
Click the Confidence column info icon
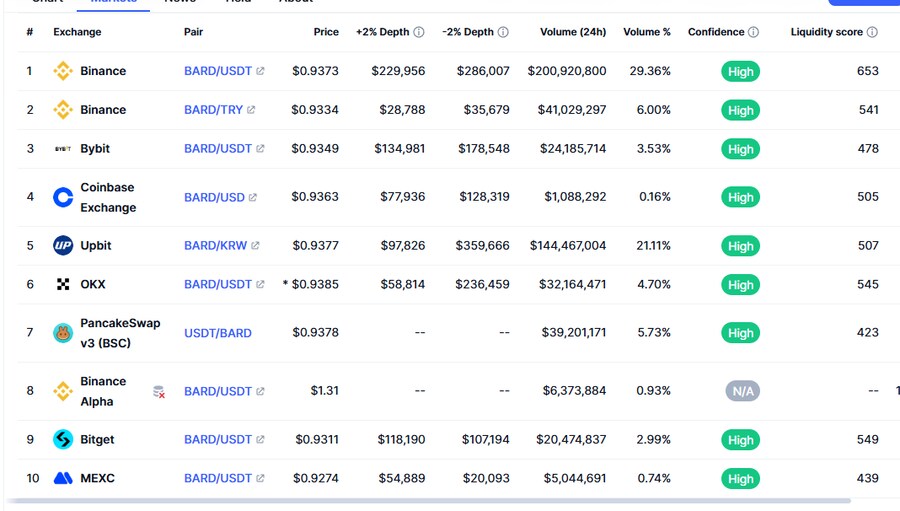pos(753,32)
